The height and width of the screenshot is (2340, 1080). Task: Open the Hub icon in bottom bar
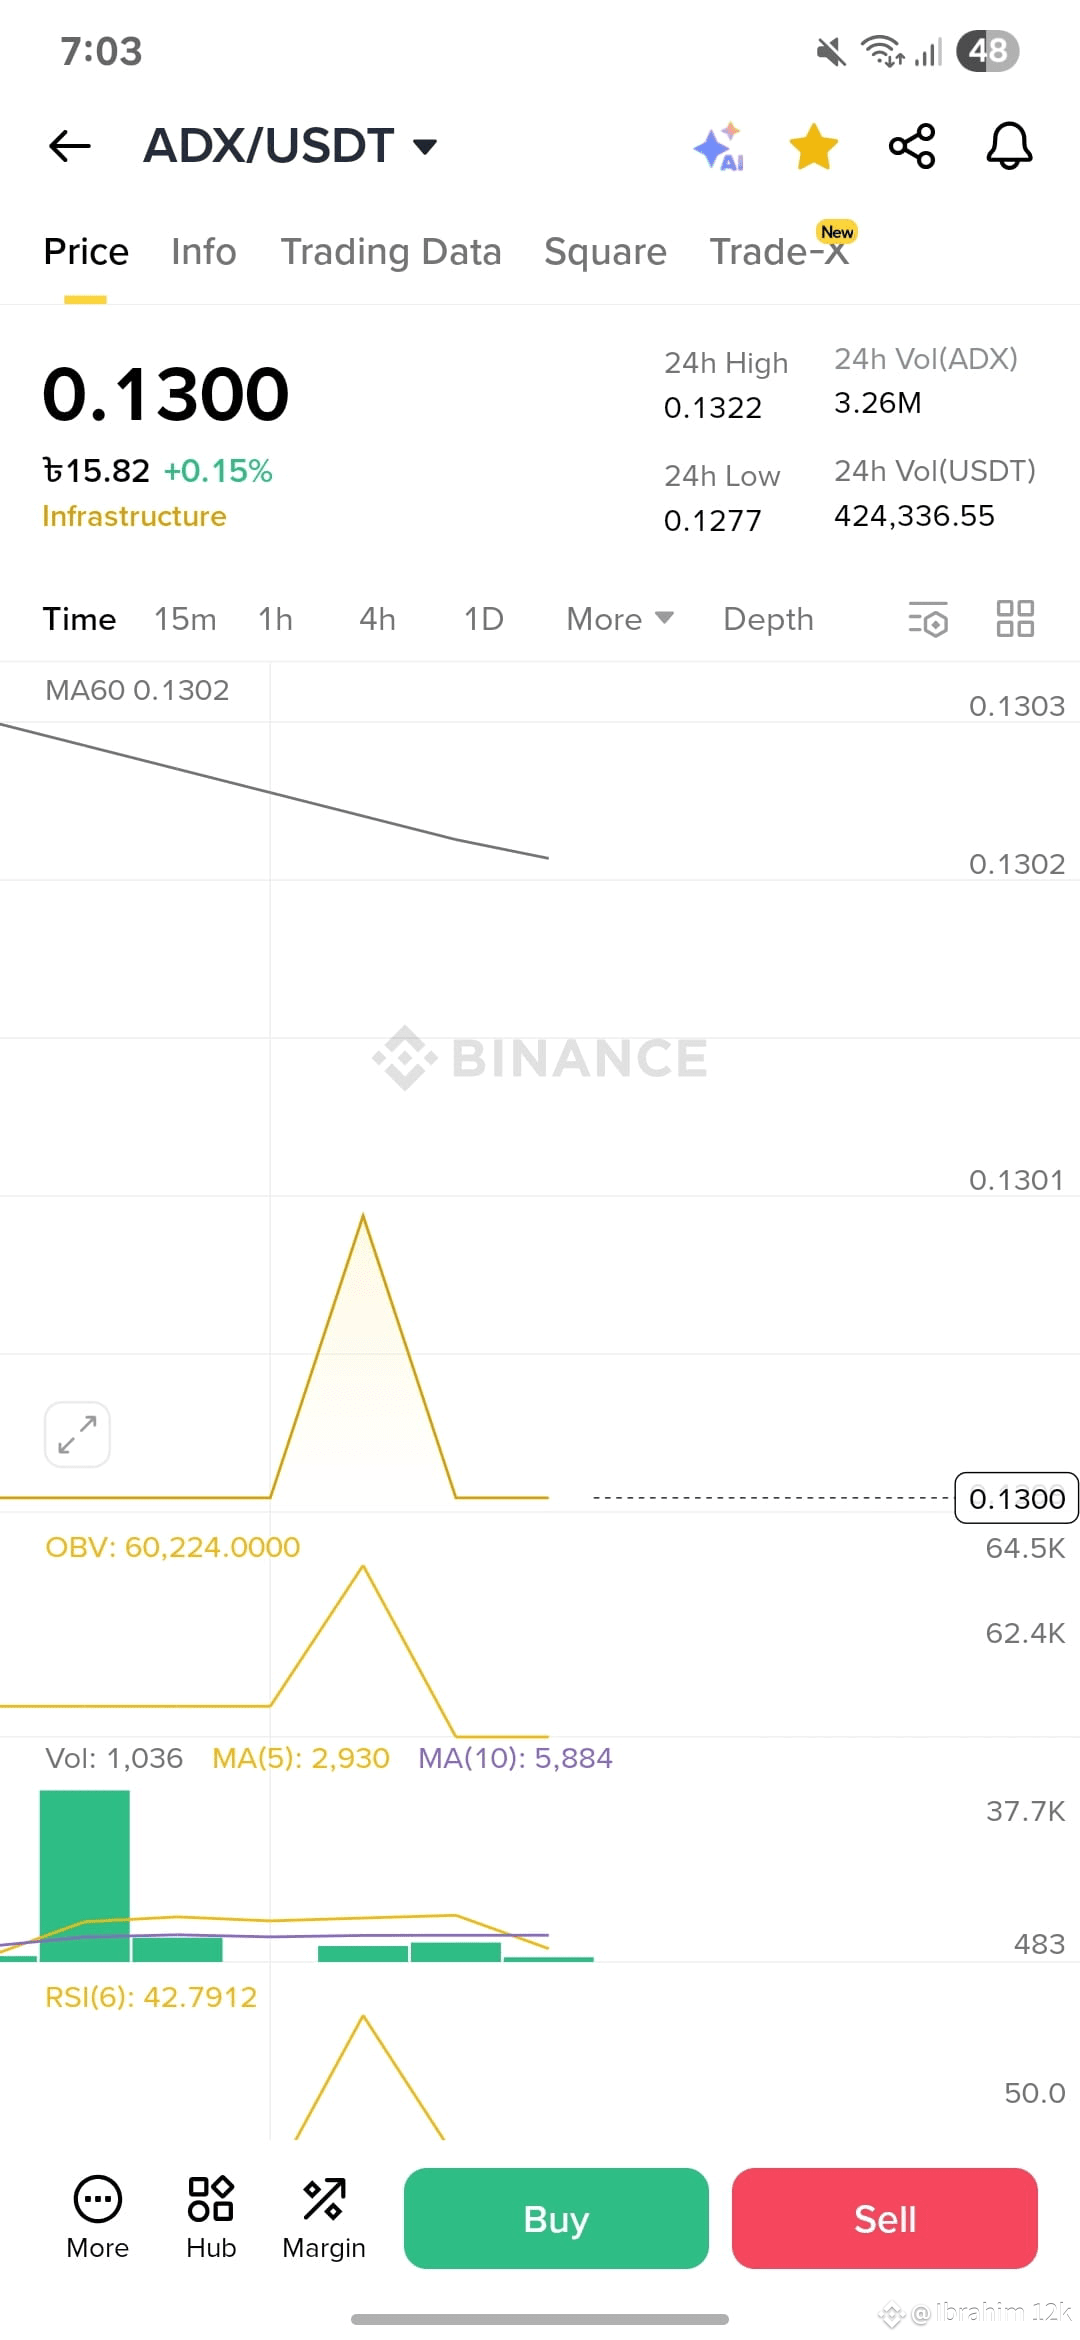point(211,2218)
